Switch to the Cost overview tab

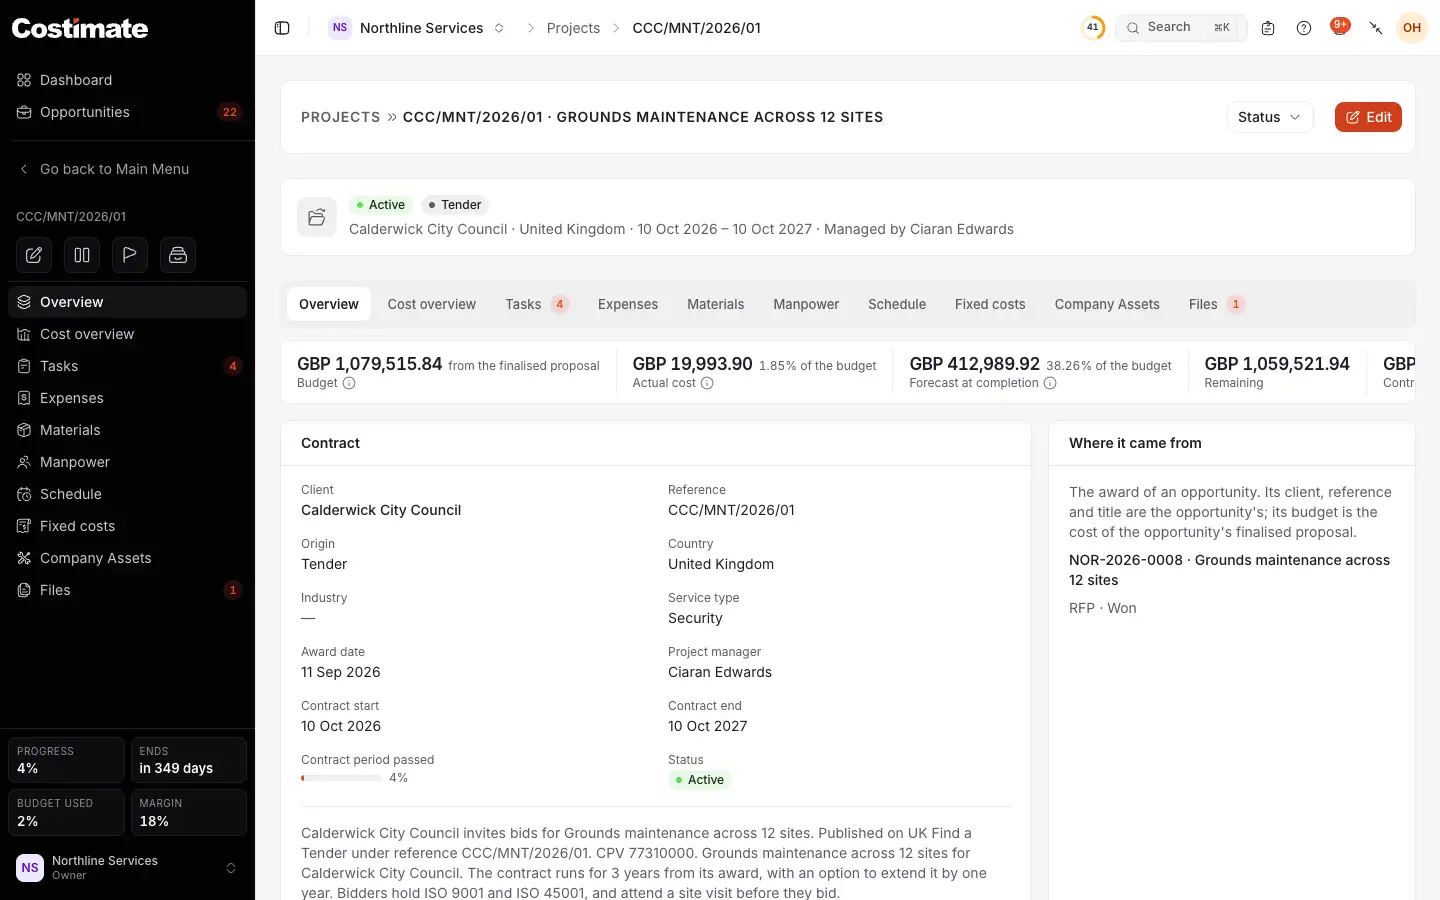(x=432, y=304)
